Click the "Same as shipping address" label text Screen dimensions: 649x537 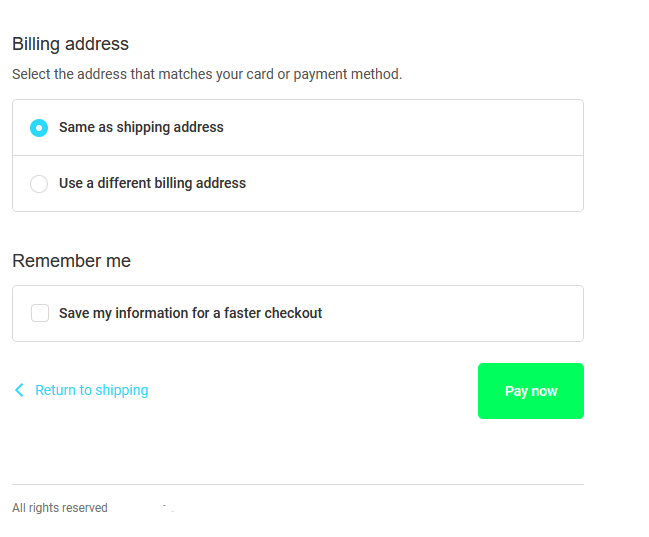pos(141,128)
